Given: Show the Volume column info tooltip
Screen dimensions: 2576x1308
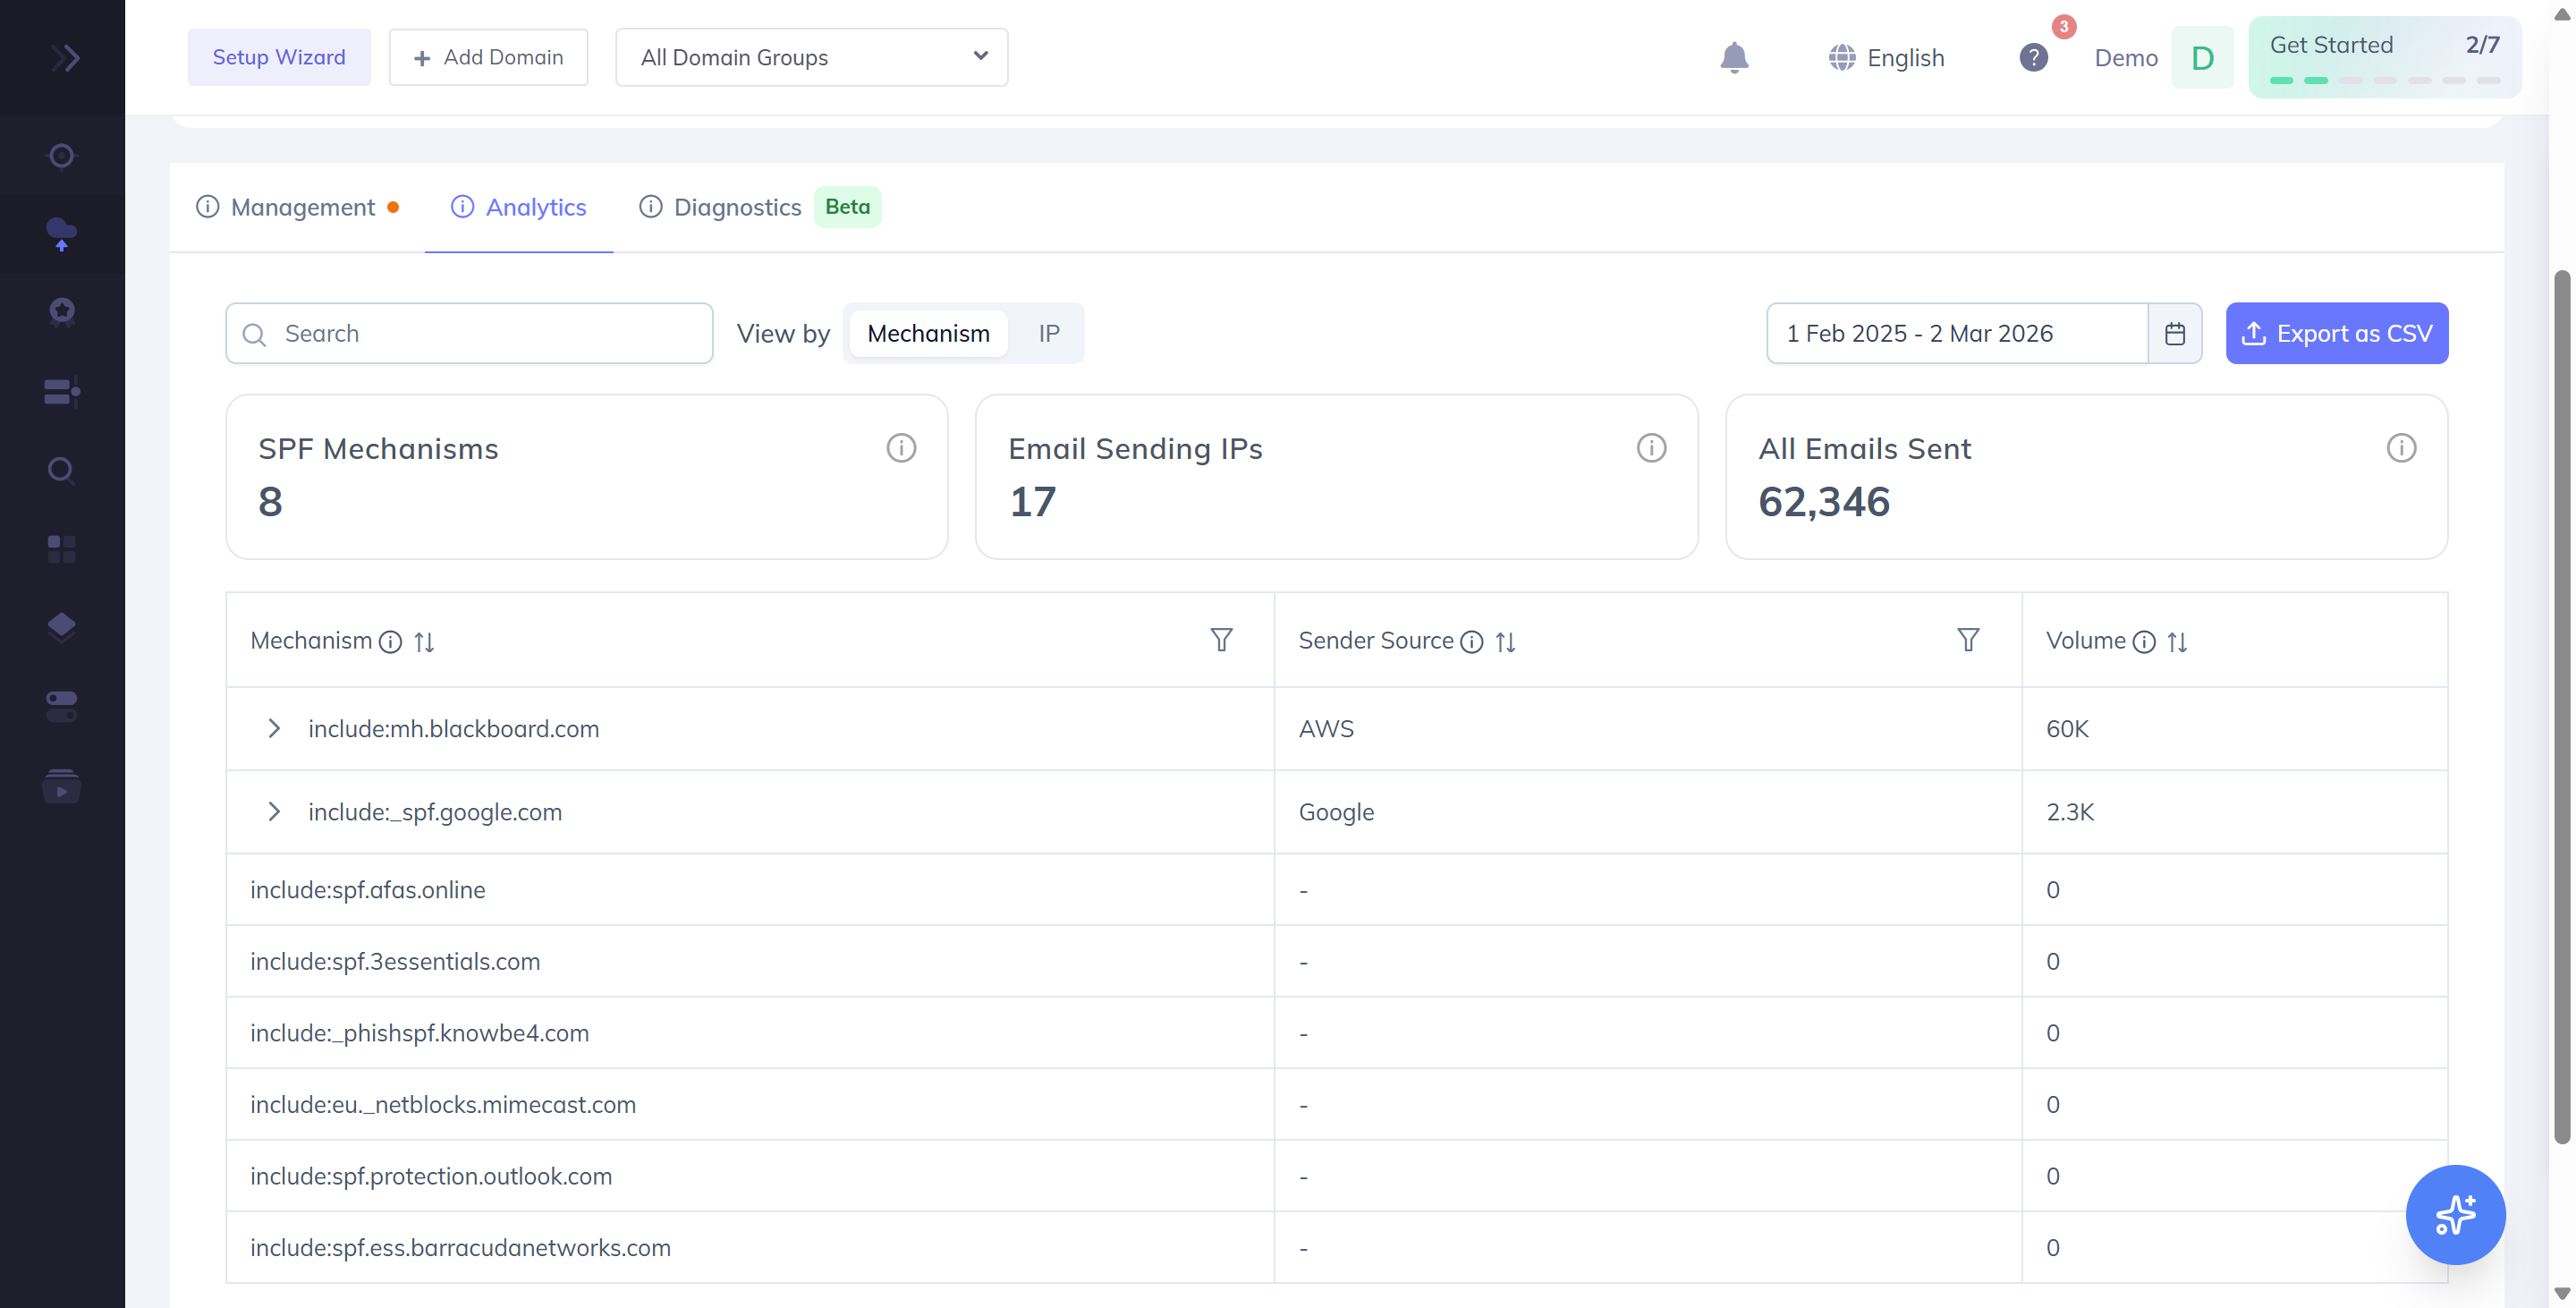Looking at the screenshot, I should 2144,642.
